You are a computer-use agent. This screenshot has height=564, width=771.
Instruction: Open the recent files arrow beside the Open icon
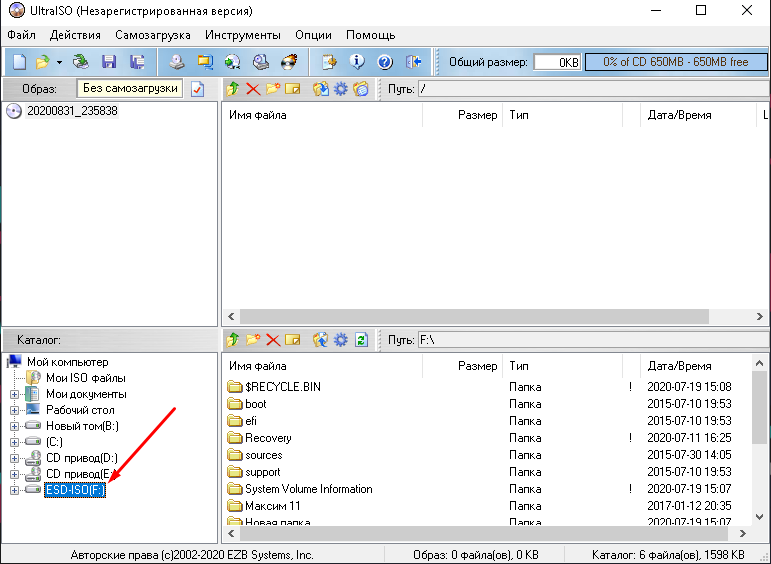coord(59,62)
